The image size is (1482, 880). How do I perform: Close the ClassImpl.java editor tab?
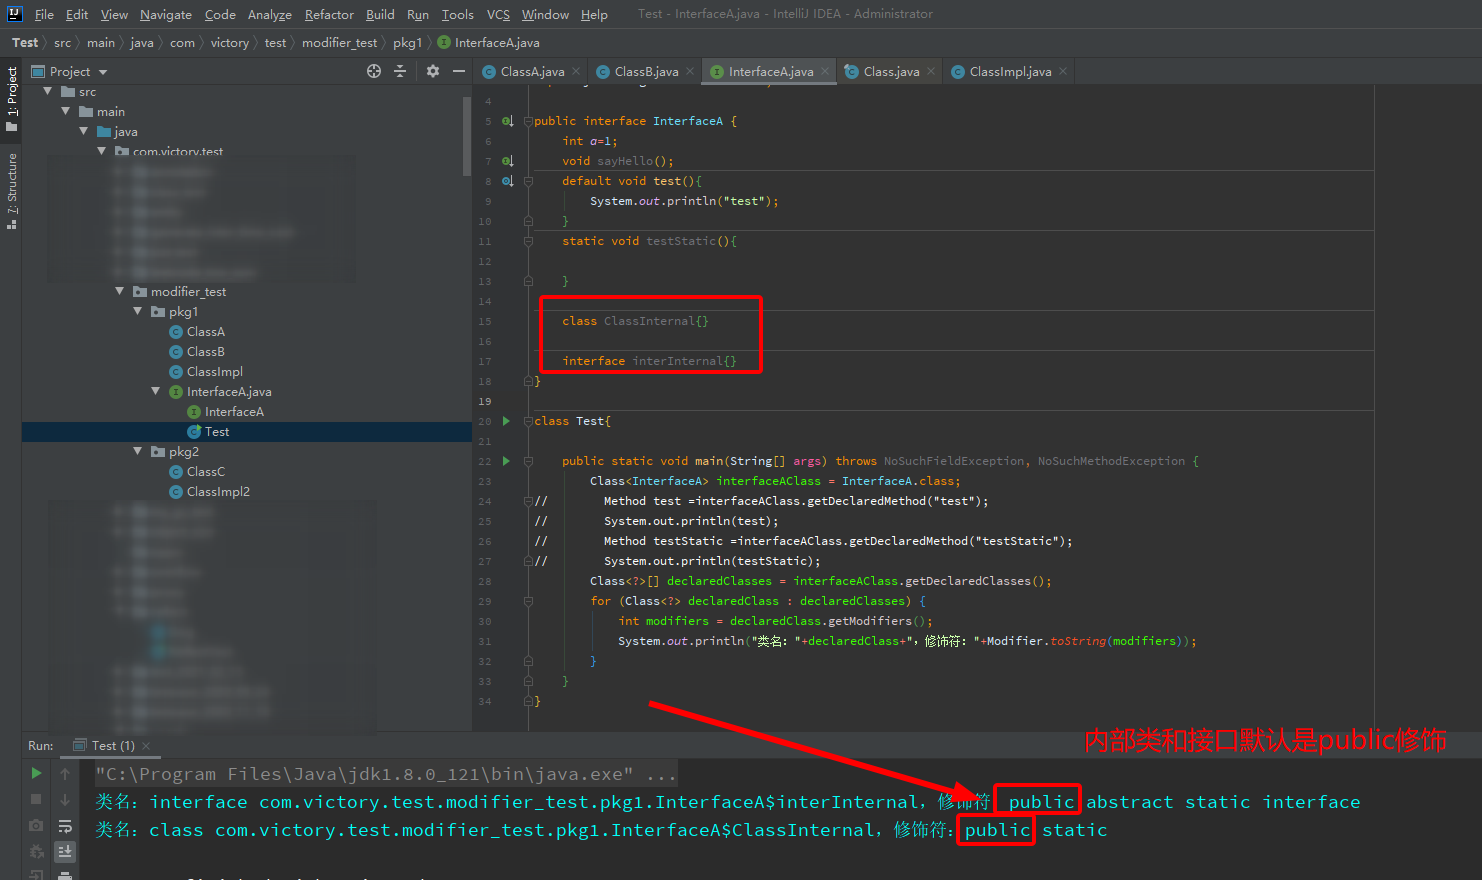[1063, 71]
